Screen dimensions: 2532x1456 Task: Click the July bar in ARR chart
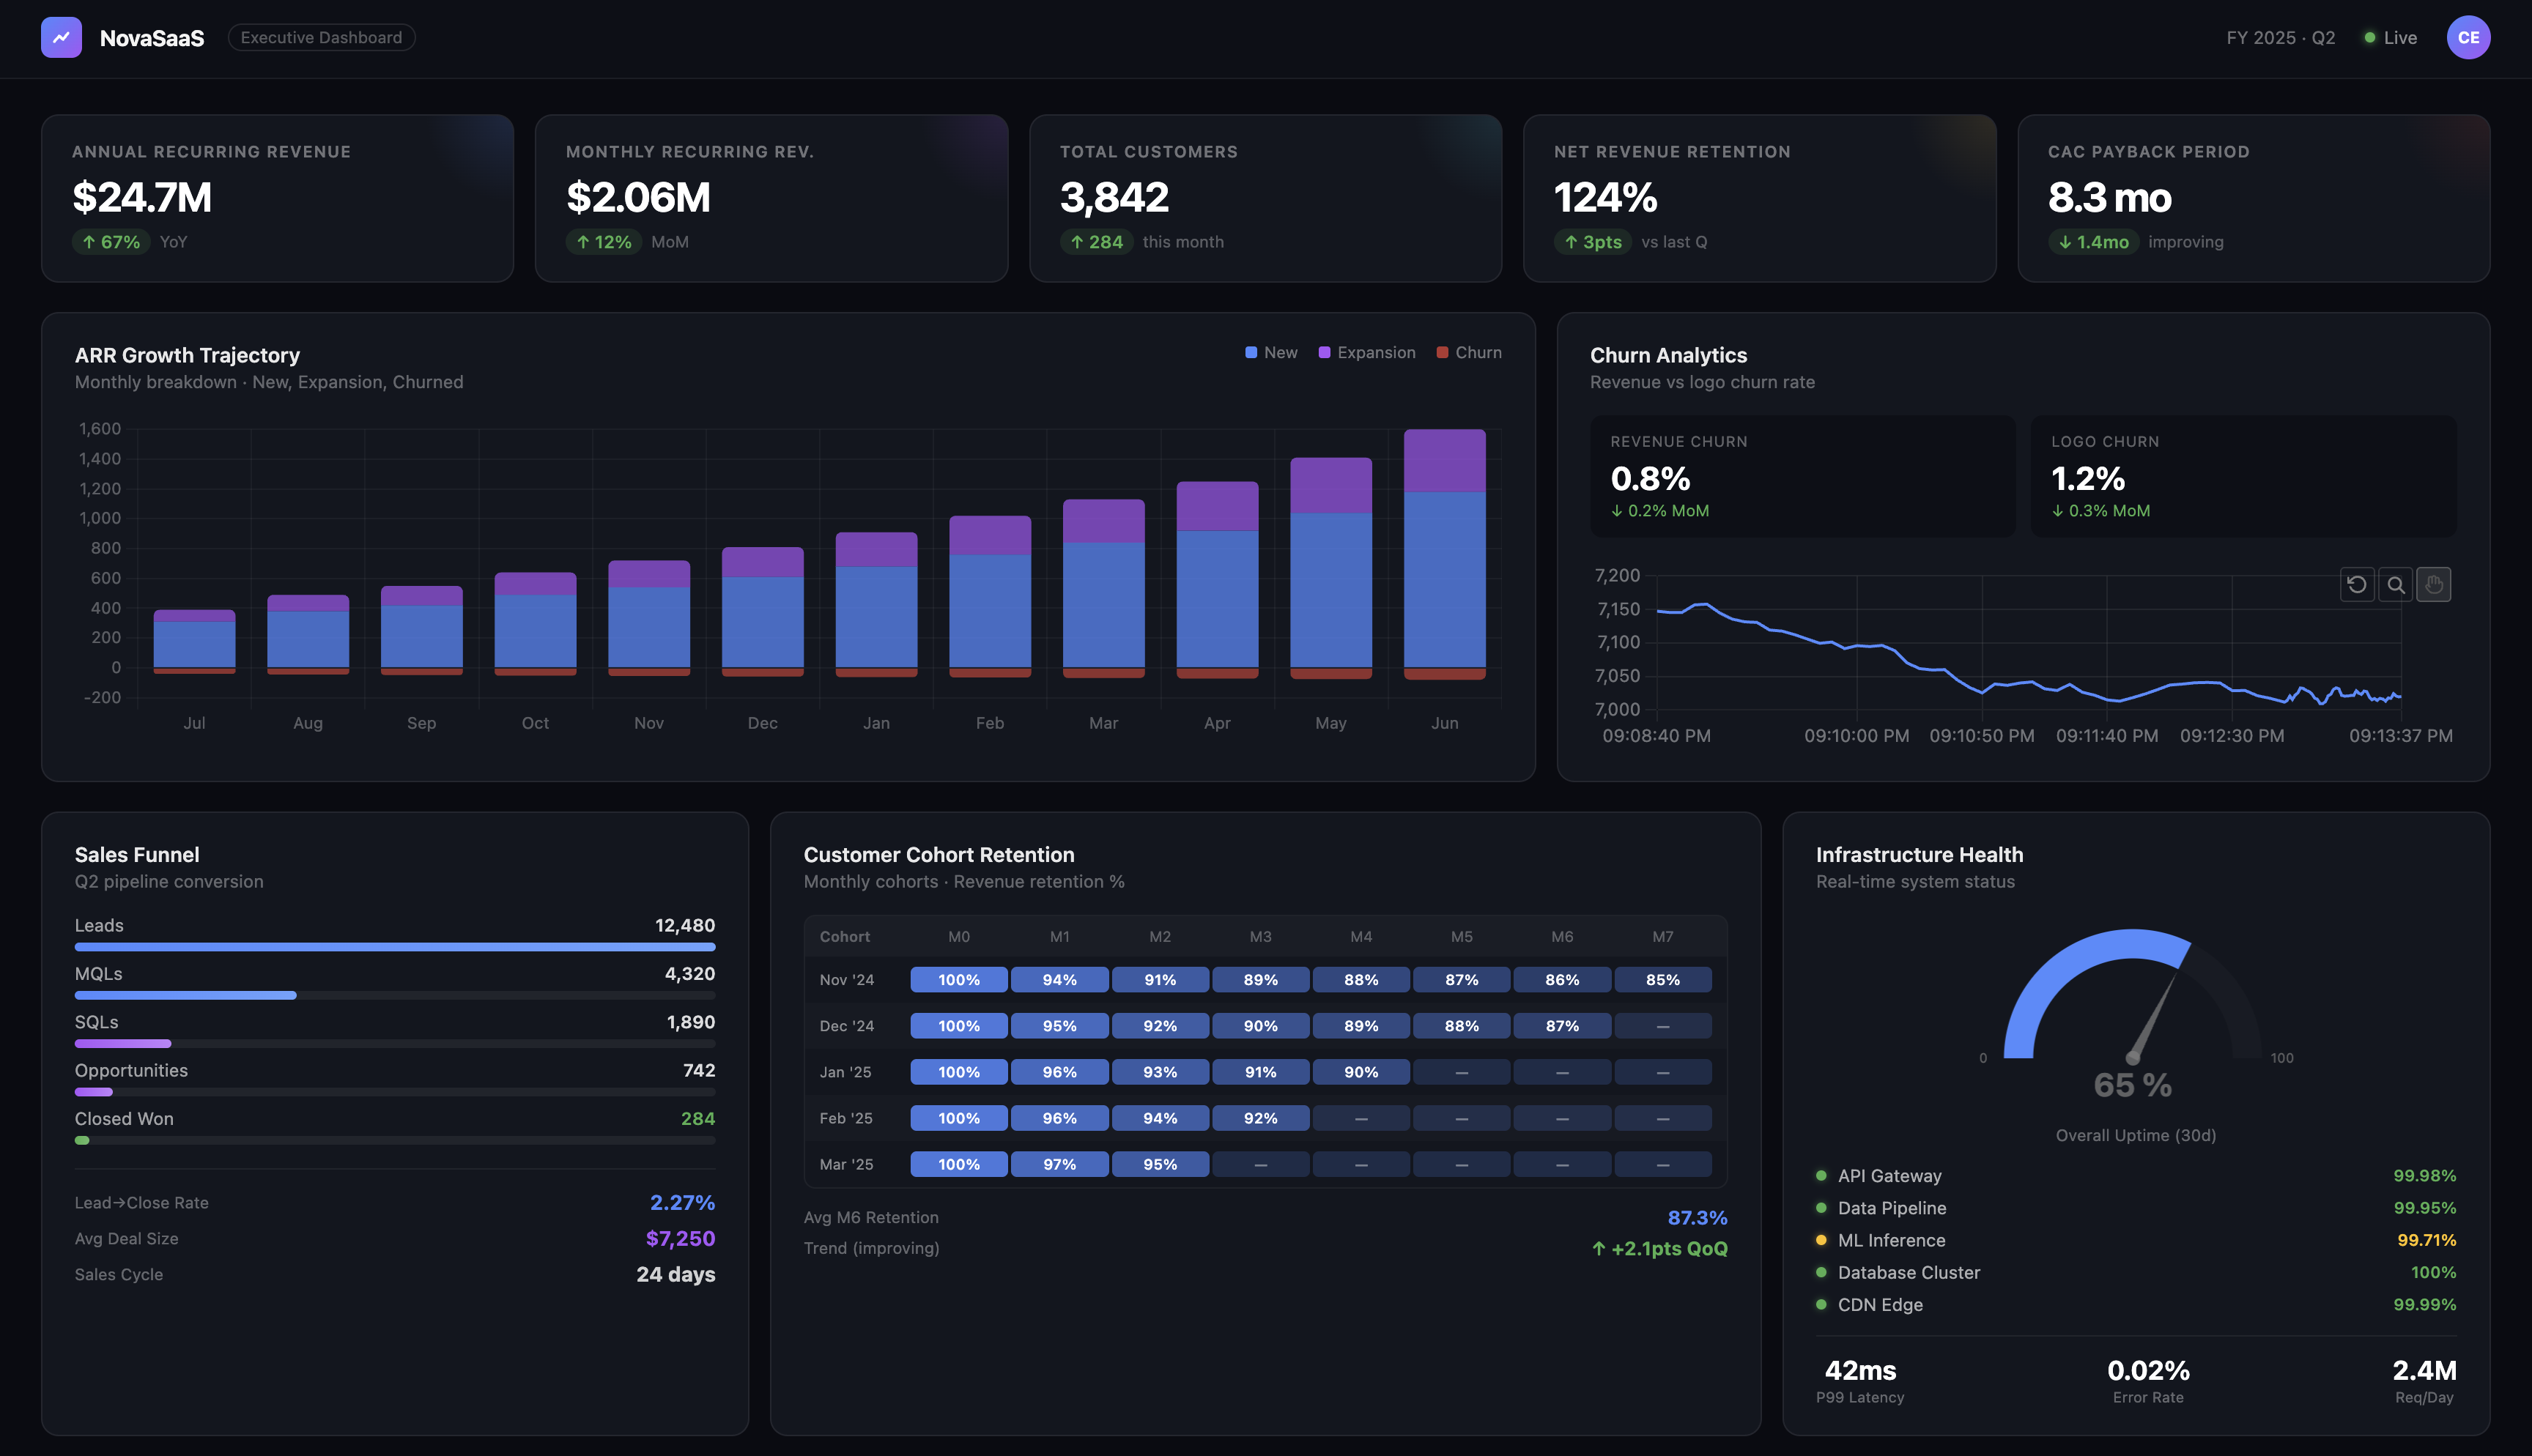pyautogui.click(x=194, y=641)
